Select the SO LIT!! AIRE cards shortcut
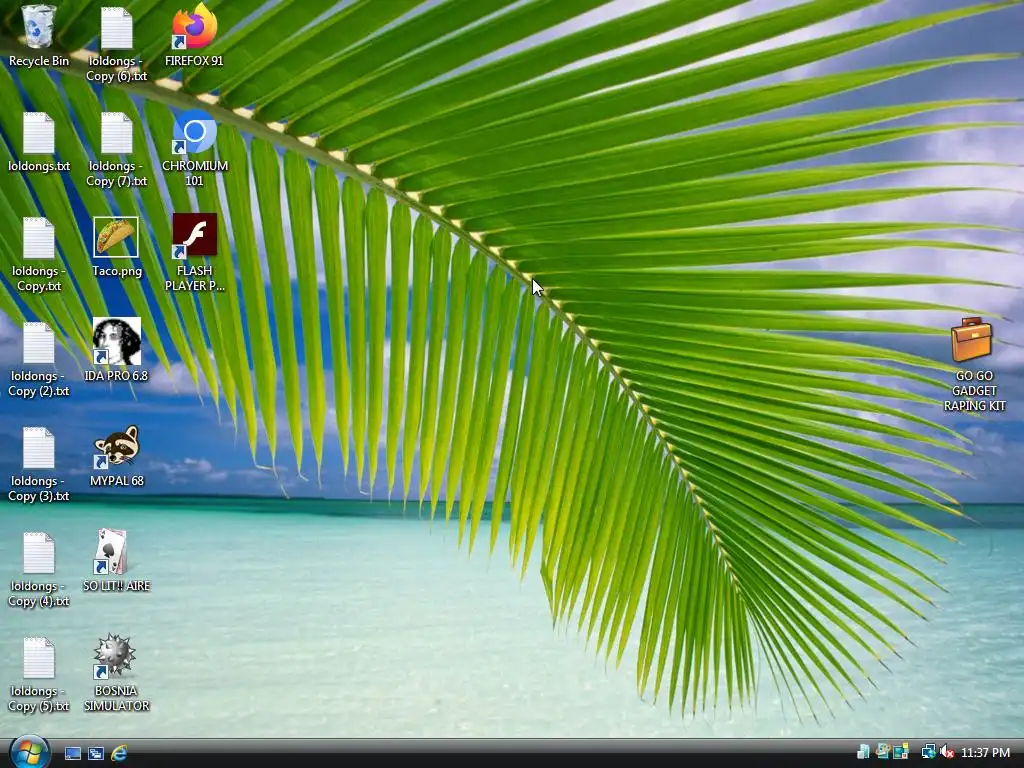 (116, 560)
